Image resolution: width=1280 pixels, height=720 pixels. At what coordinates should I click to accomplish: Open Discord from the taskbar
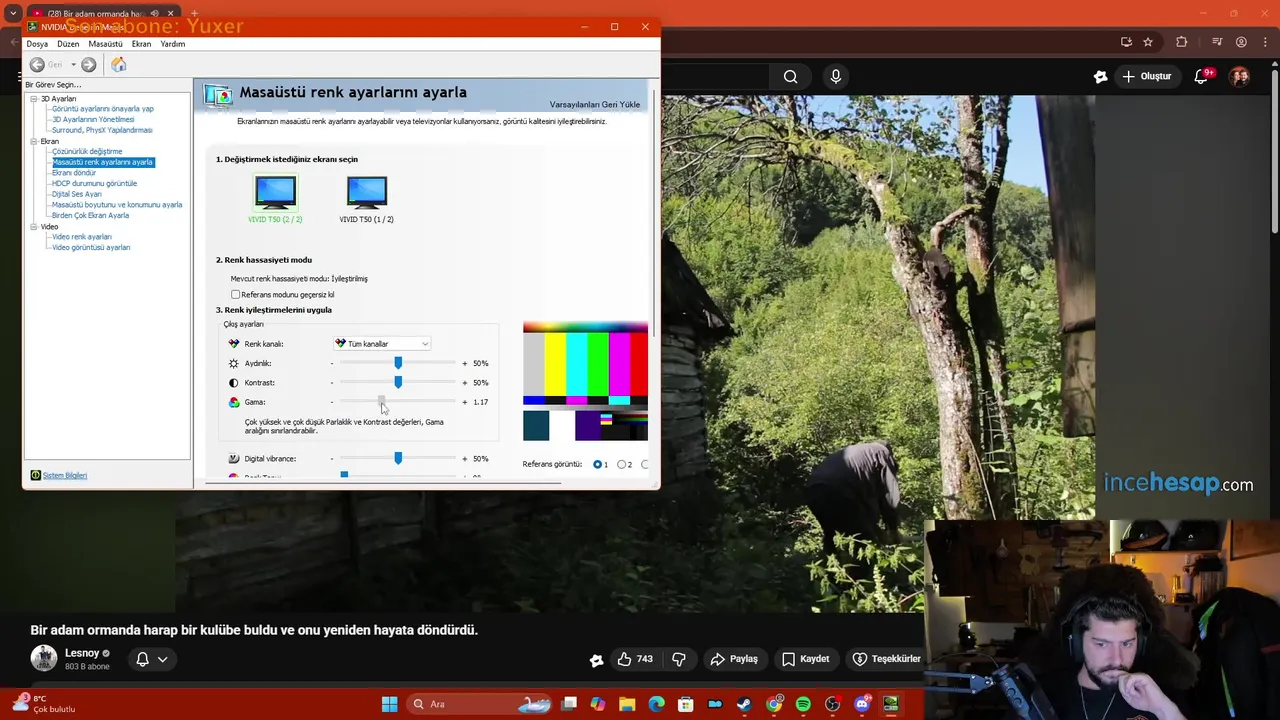862,704
